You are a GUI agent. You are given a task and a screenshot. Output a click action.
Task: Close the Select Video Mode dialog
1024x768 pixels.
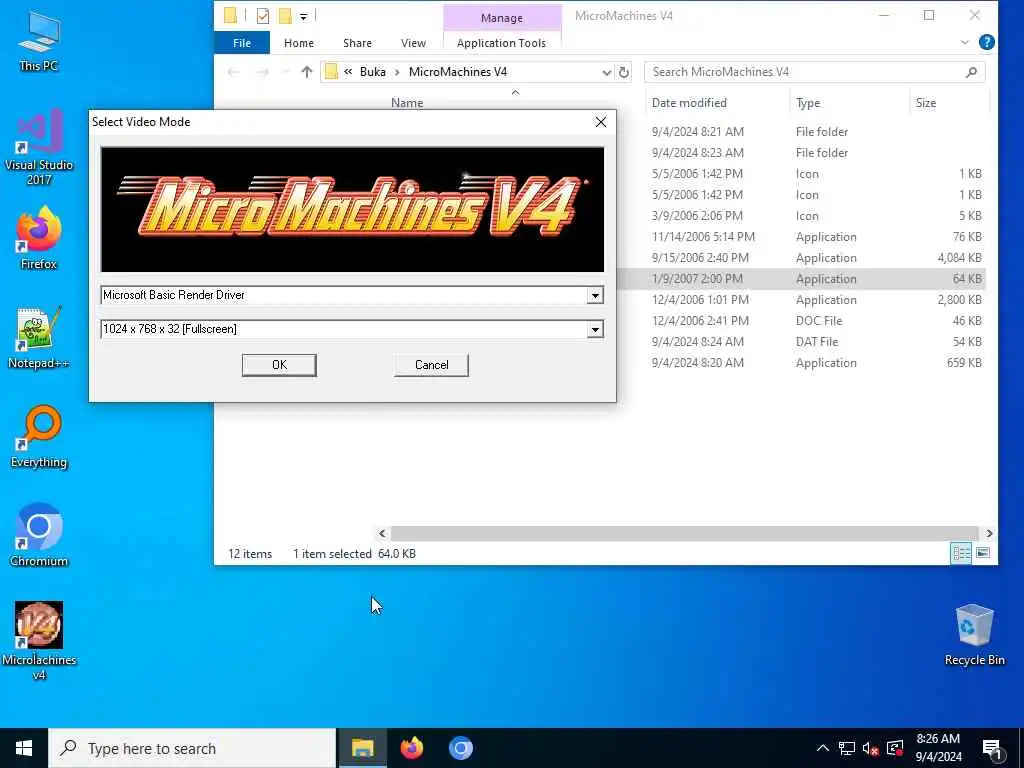pyautogui.click(x=601, y=122)
